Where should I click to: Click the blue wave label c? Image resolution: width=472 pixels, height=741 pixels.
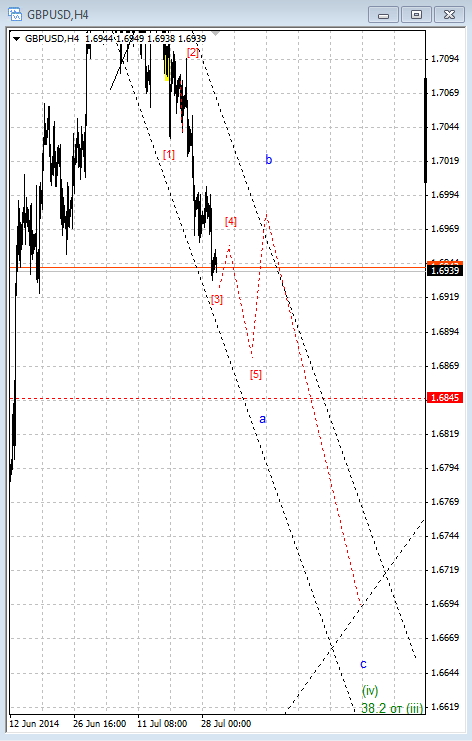click(363, 664)
